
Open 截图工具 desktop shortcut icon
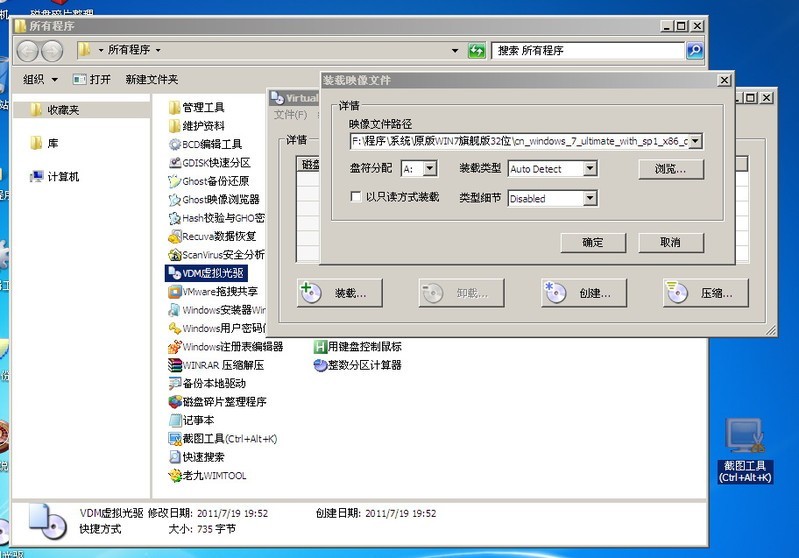pos(745,435)
